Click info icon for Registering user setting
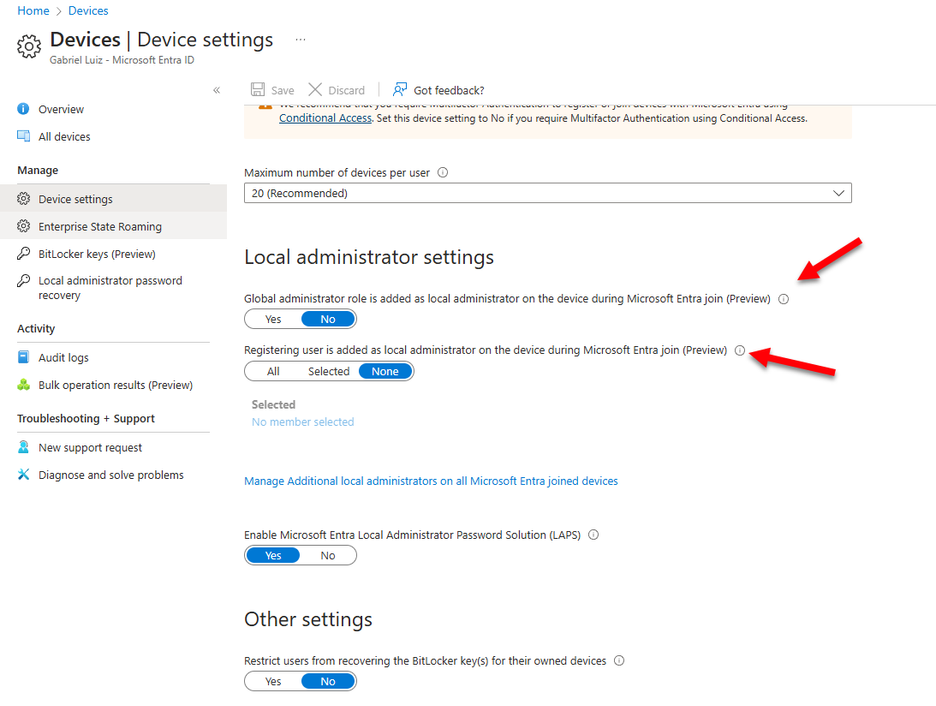This screenshot has height=706, width=936. click(x=740, y=350)
